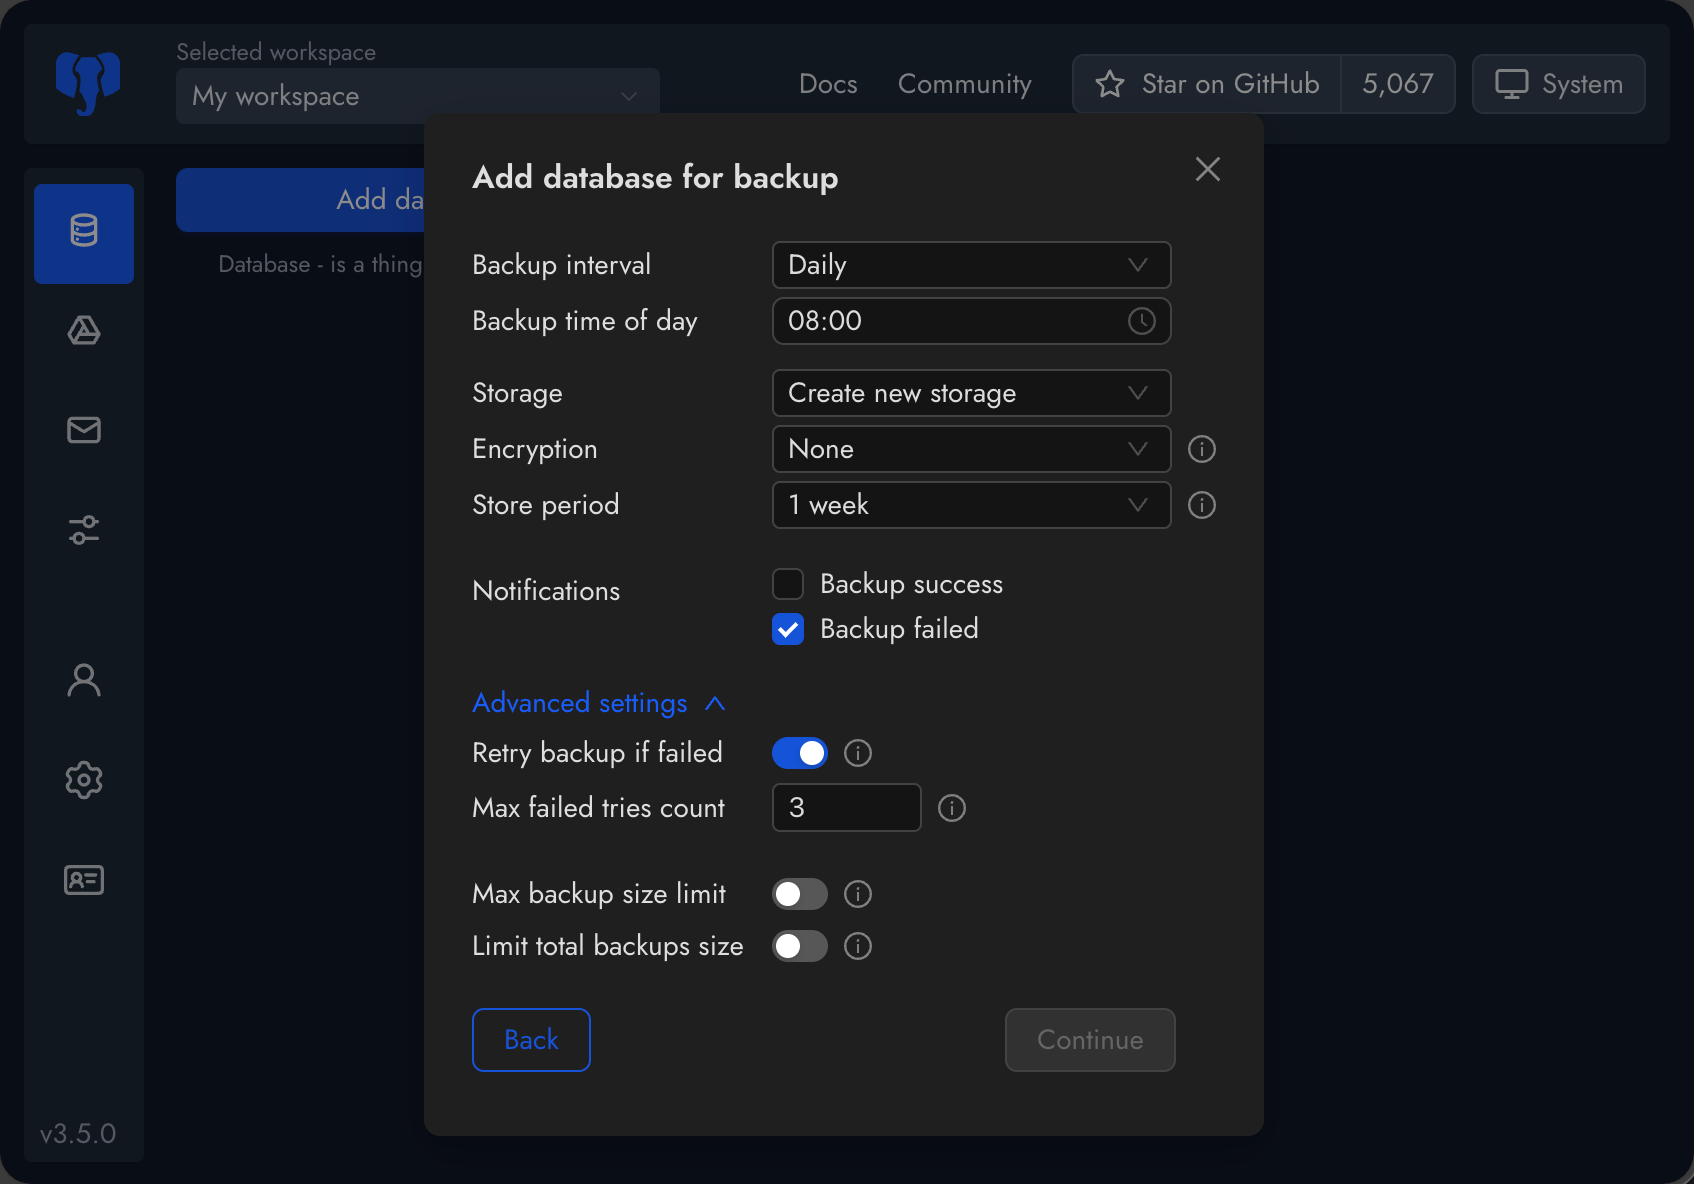Click the info icon beside Store period
This screenshot has width=1694, height=1184.
1201,505
